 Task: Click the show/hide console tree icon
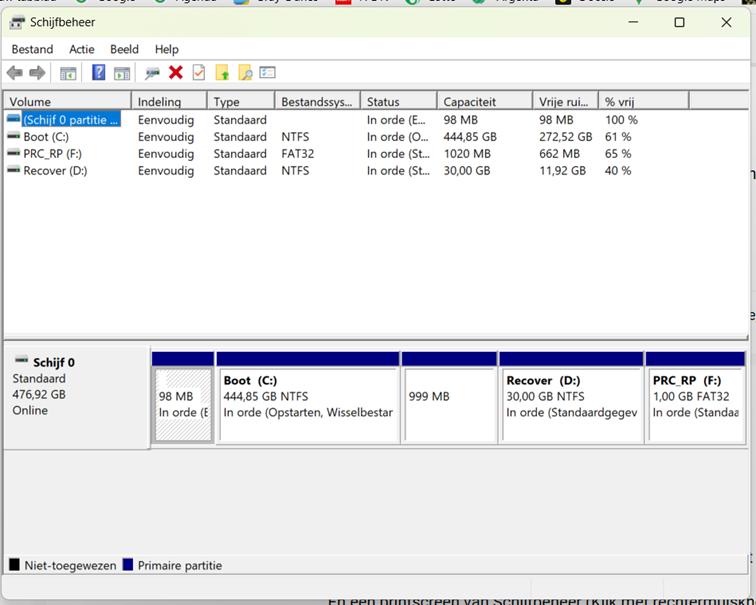pos(68,73)
